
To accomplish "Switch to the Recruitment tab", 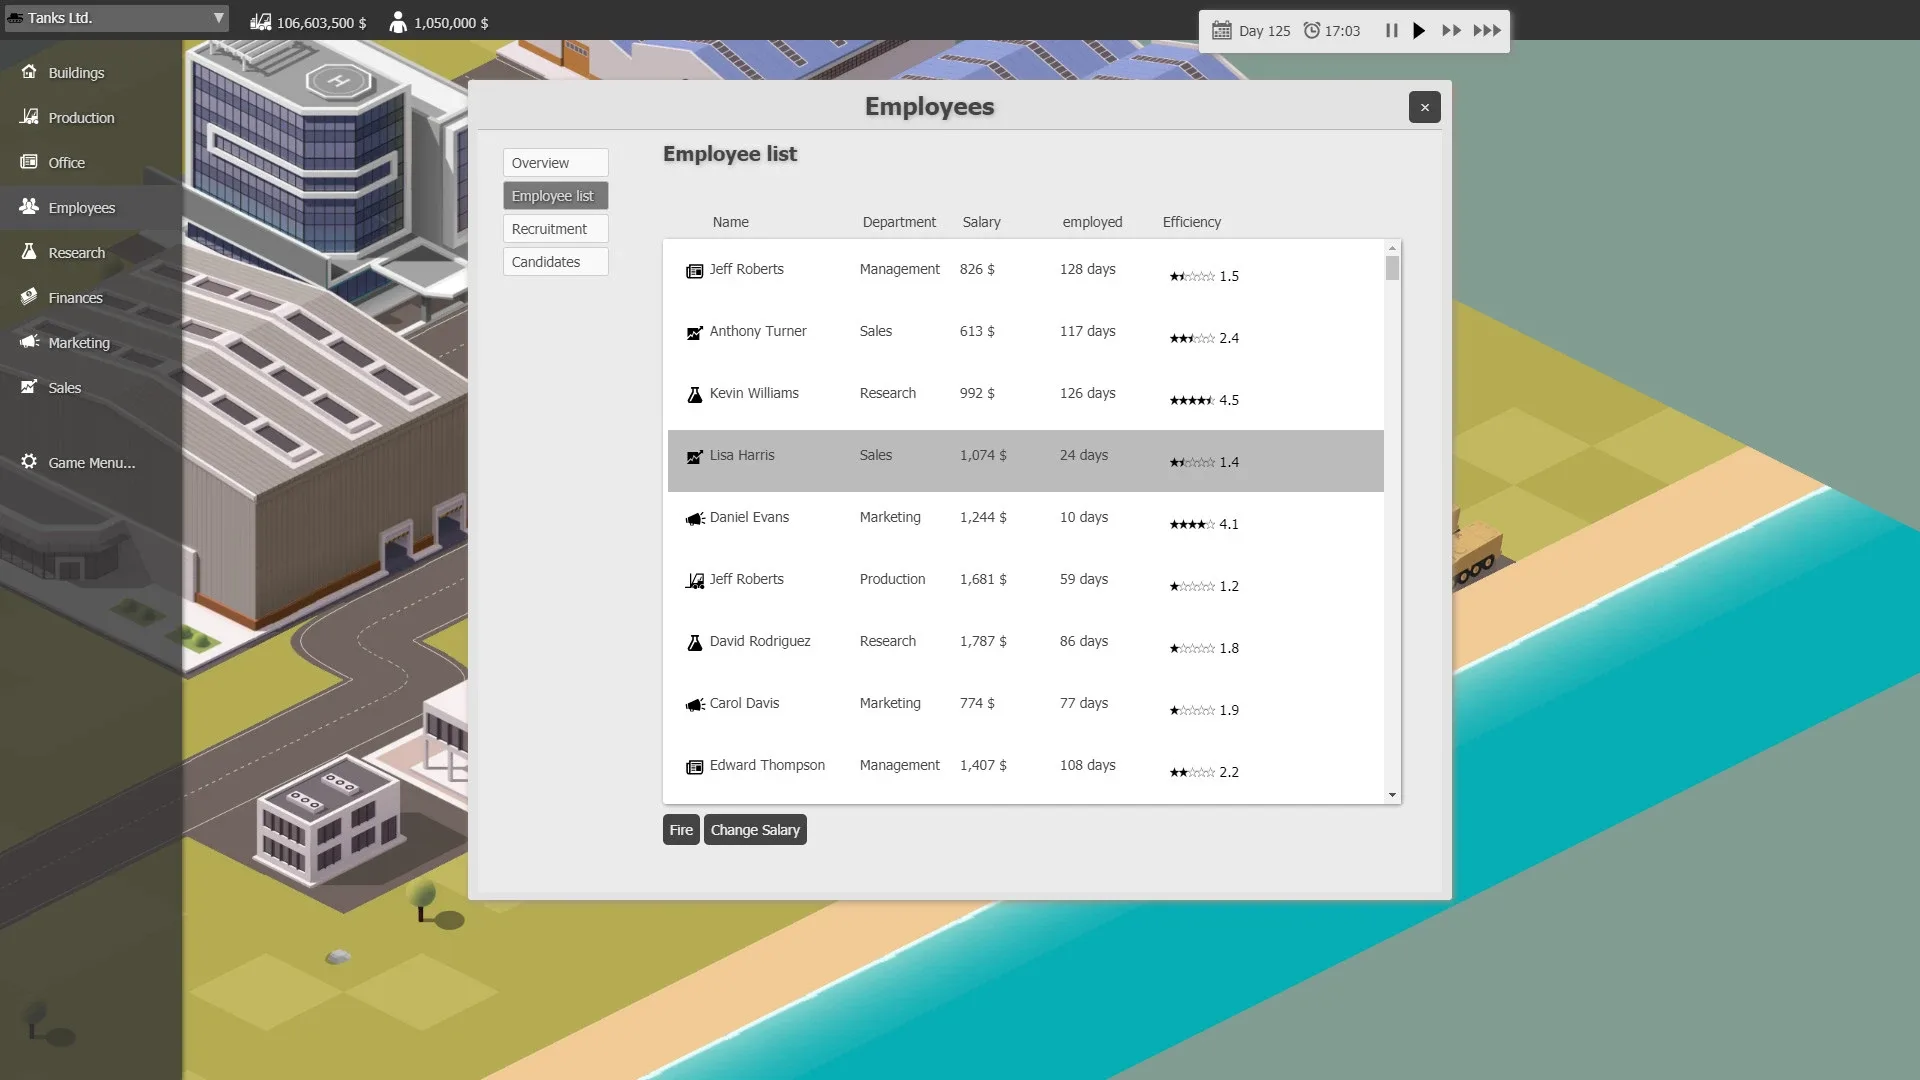I will tap(555, 229).
